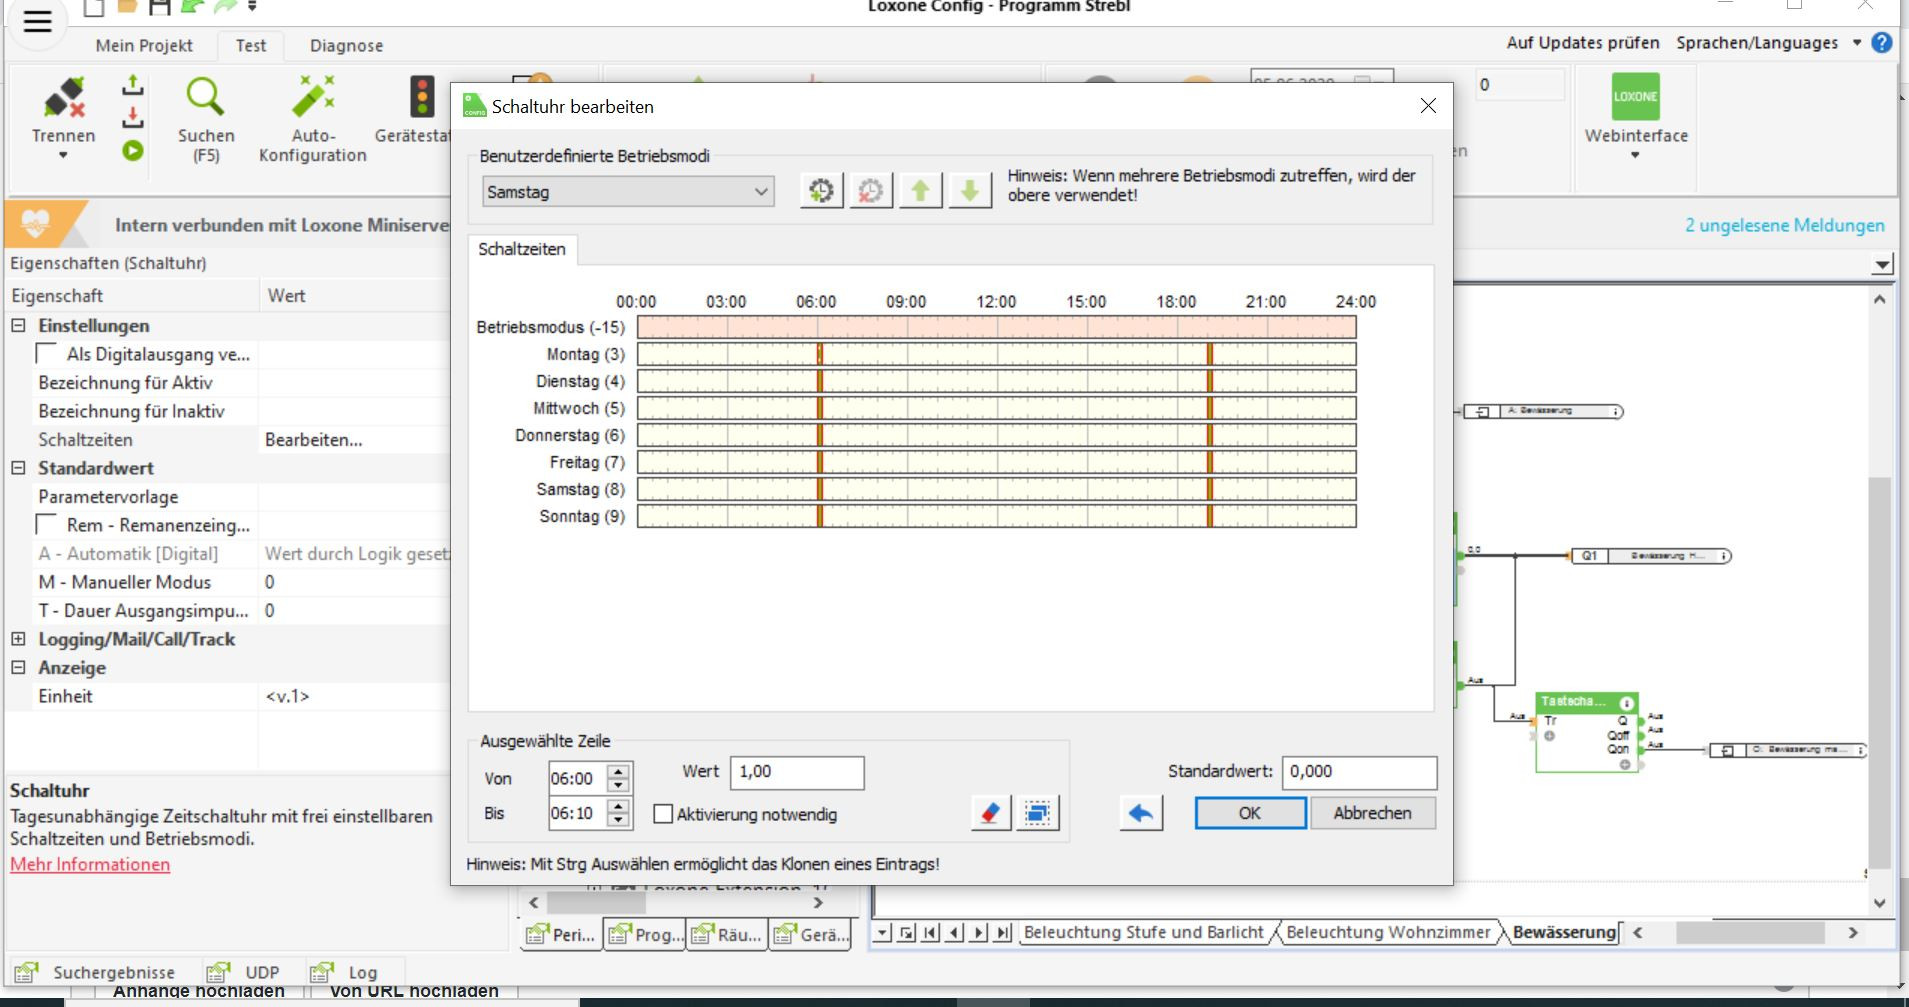Toggle Rem - Remanenzeingang checkbox
The height and width of the screenshot is (1007, 1909).
click(x=46, y=525)
